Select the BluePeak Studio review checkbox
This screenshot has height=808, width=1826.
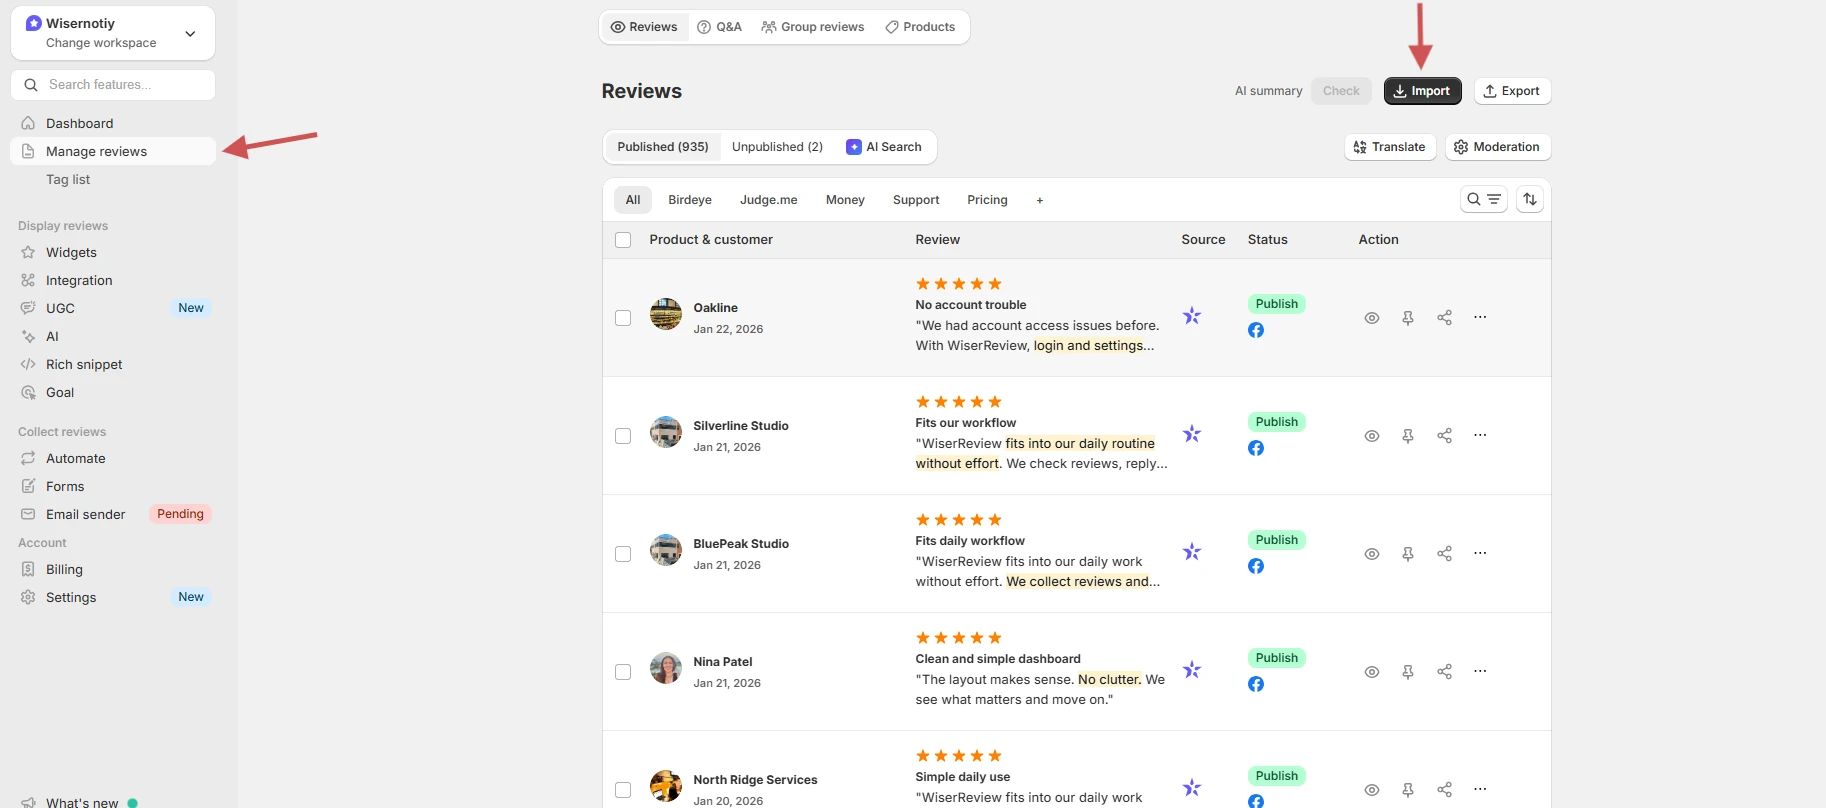pos(623,554)
